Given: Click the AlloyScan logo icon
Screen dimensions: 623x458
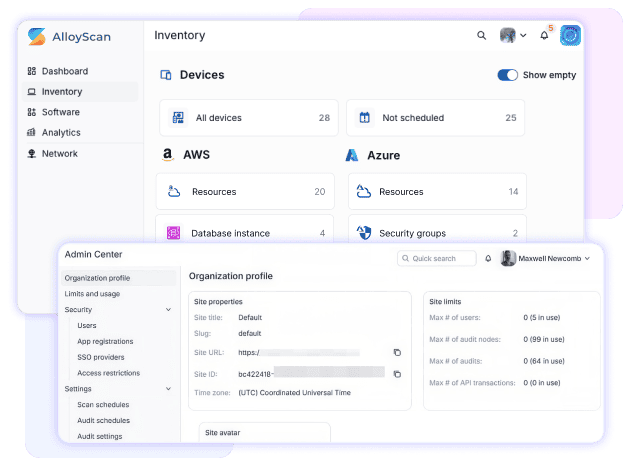Looking at the screenshot, I should pos(37,37).
